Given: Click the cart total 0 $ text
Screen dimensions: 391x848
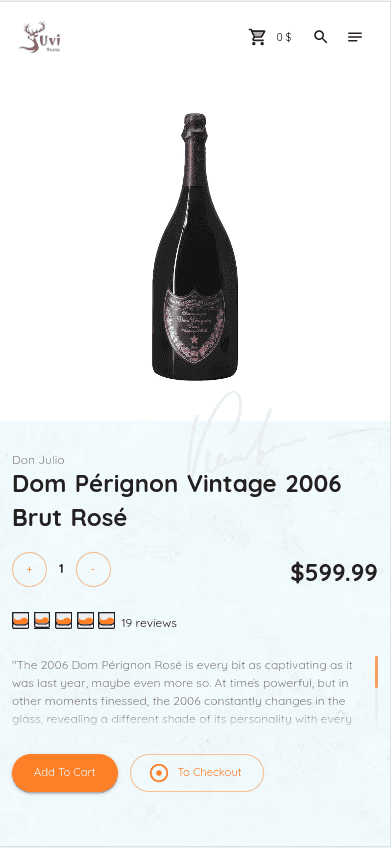Looking at the screenshot, I should (284, 37).
